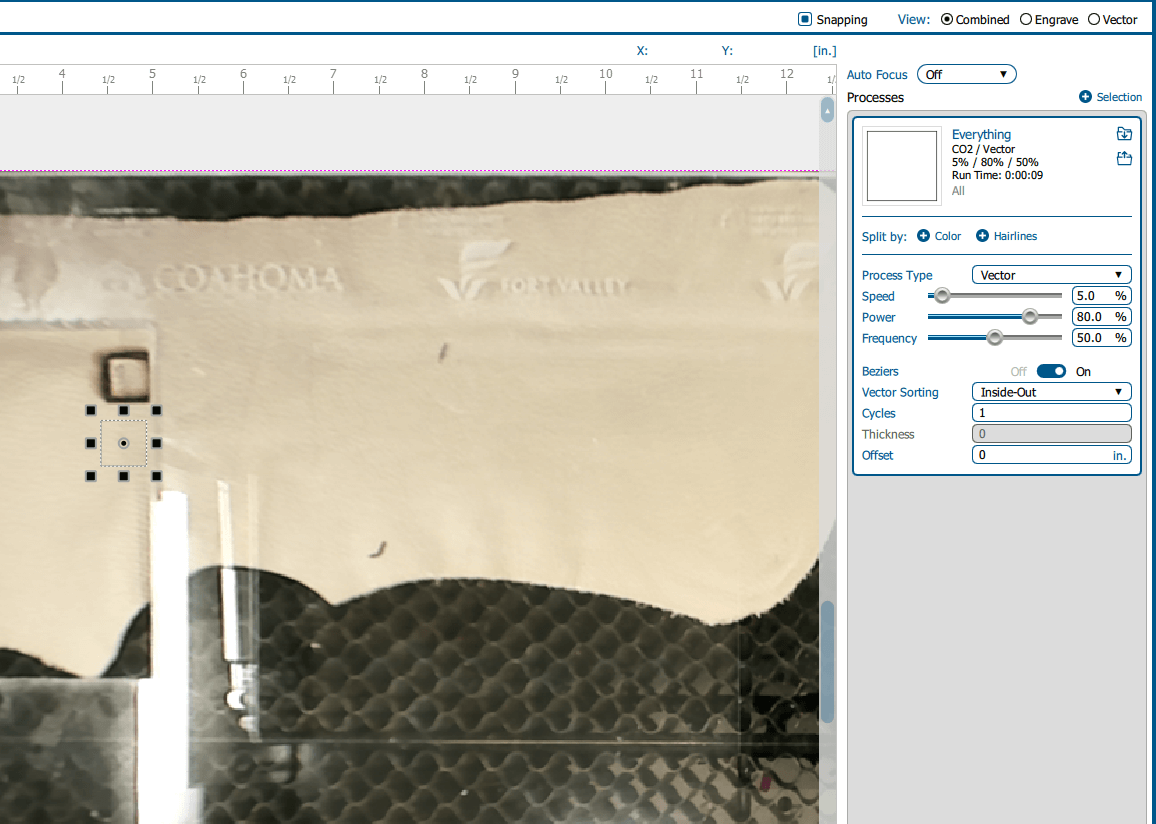Click the import process settings icon
The width and height of the screenshot is (1156, 824).
1124,134
